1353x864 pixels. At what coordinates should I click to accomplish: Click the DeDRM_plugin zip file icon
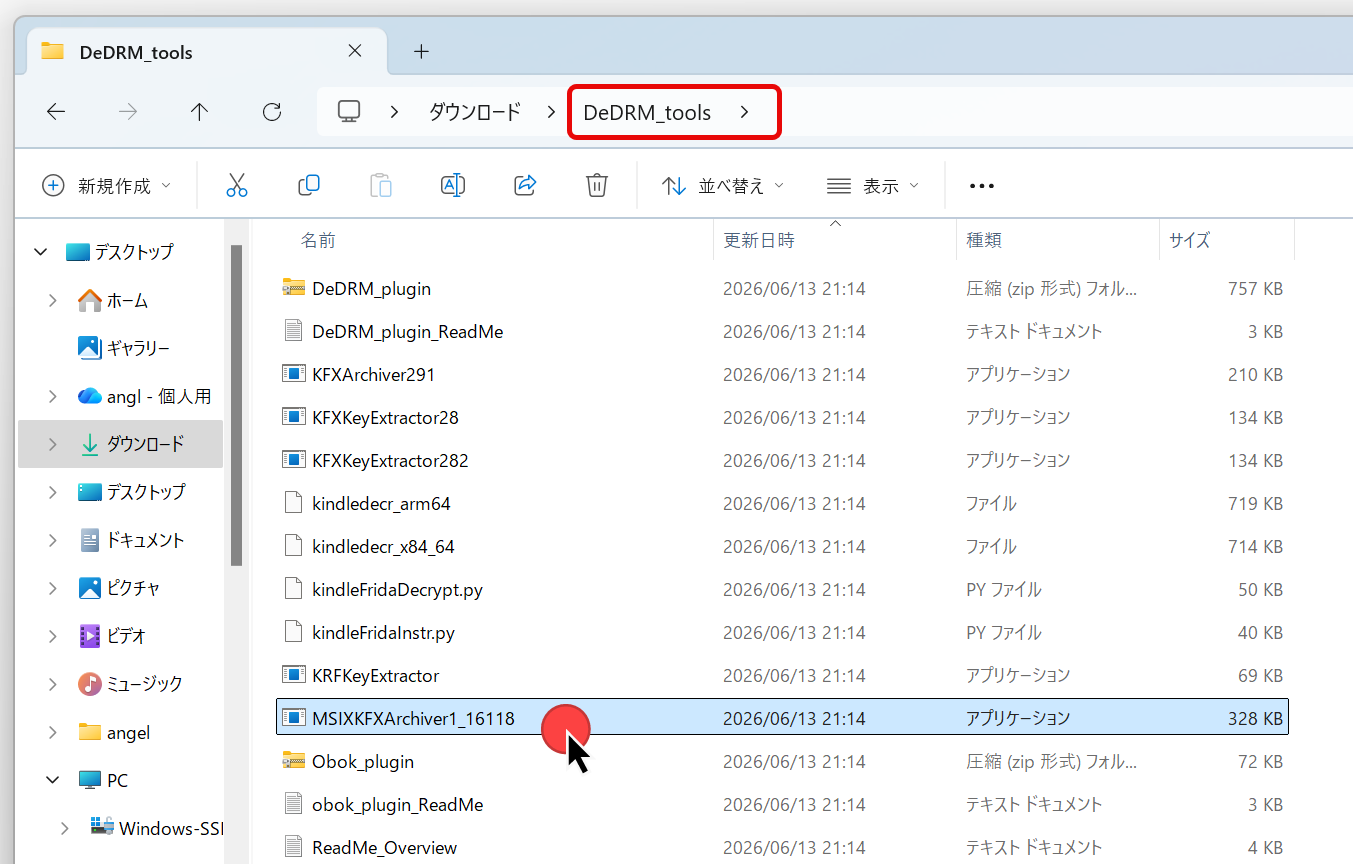[293, 288]
